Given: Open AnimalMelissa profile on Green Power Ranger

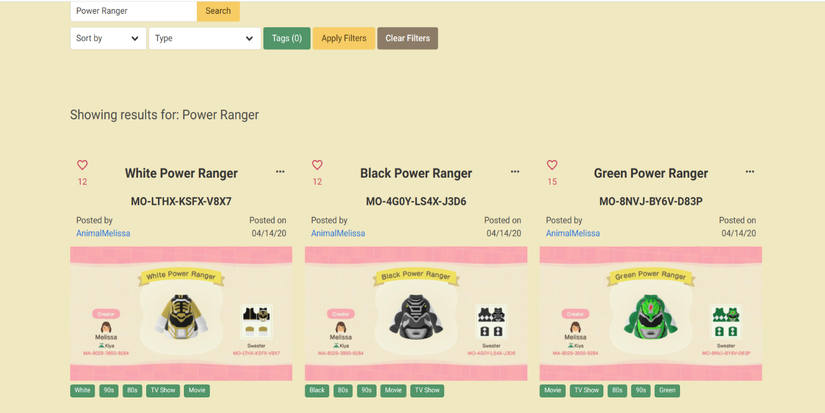Looking at the screenshot, I should [572, 233].
